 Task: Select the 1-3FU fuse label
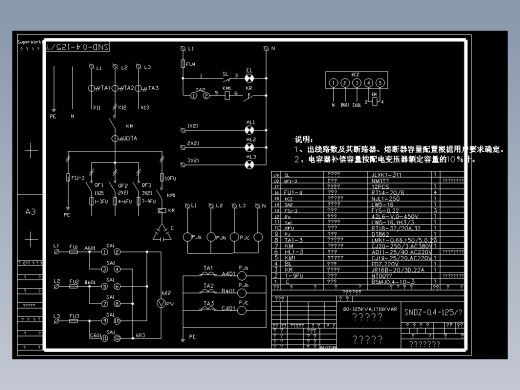click(101, 201)
